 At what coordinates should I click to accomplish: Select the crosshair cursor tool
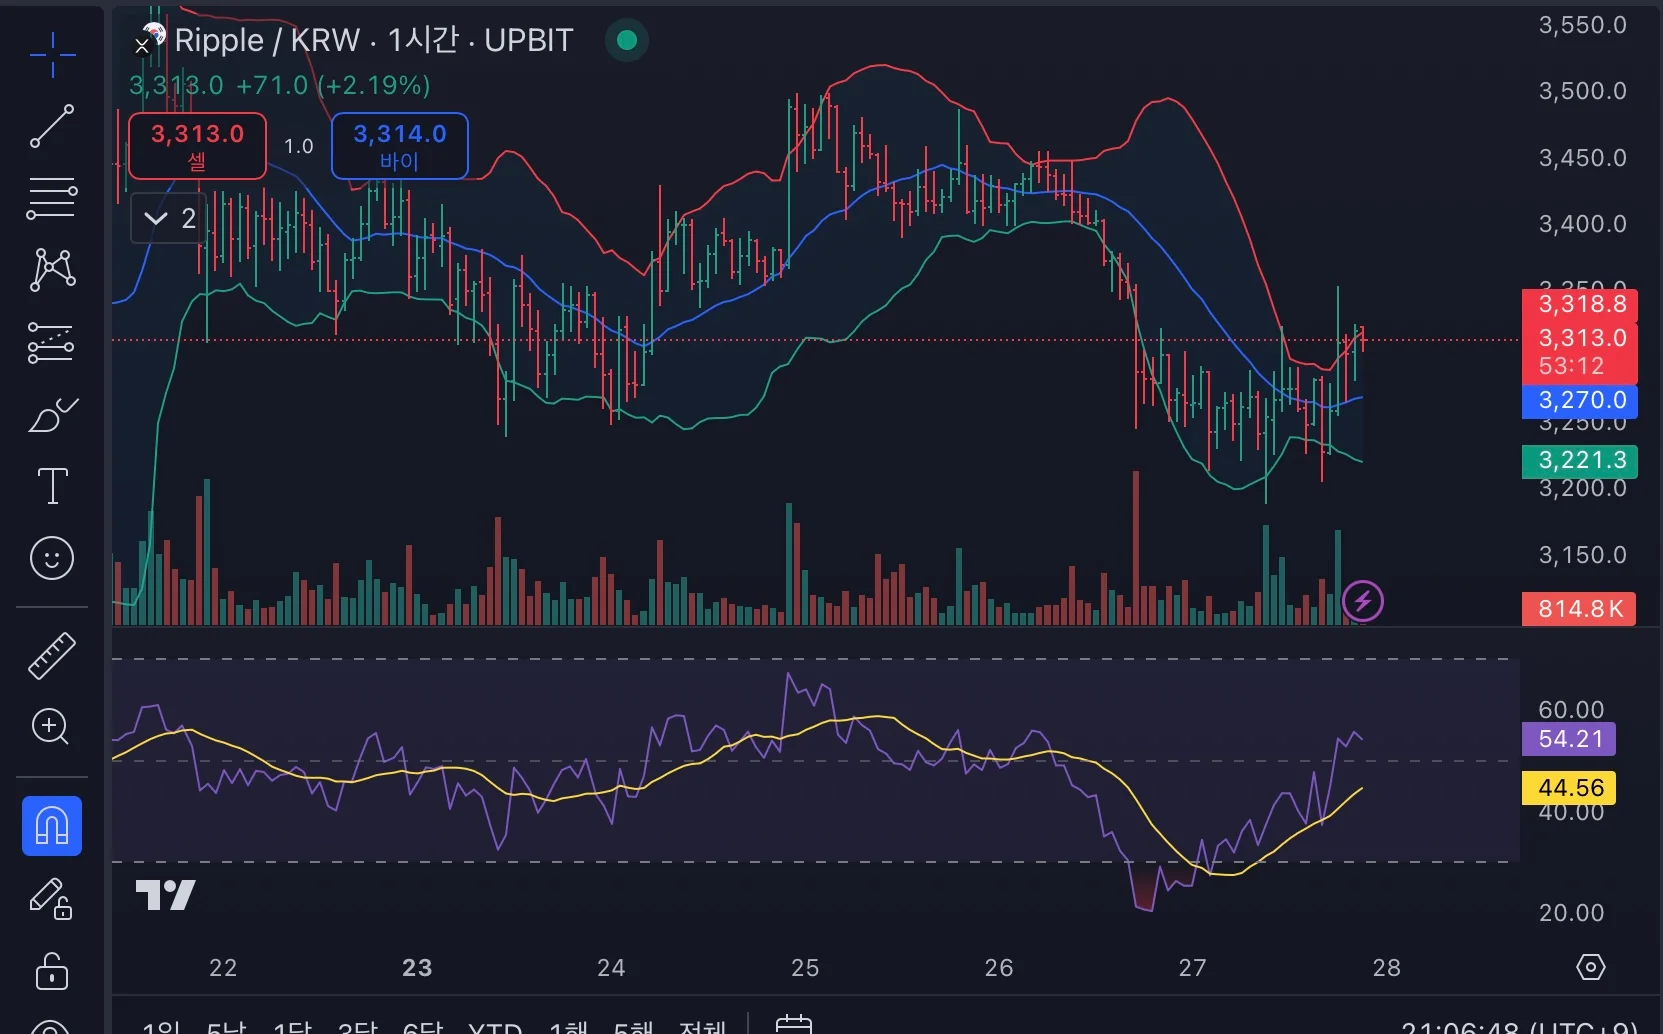(52, 54)
